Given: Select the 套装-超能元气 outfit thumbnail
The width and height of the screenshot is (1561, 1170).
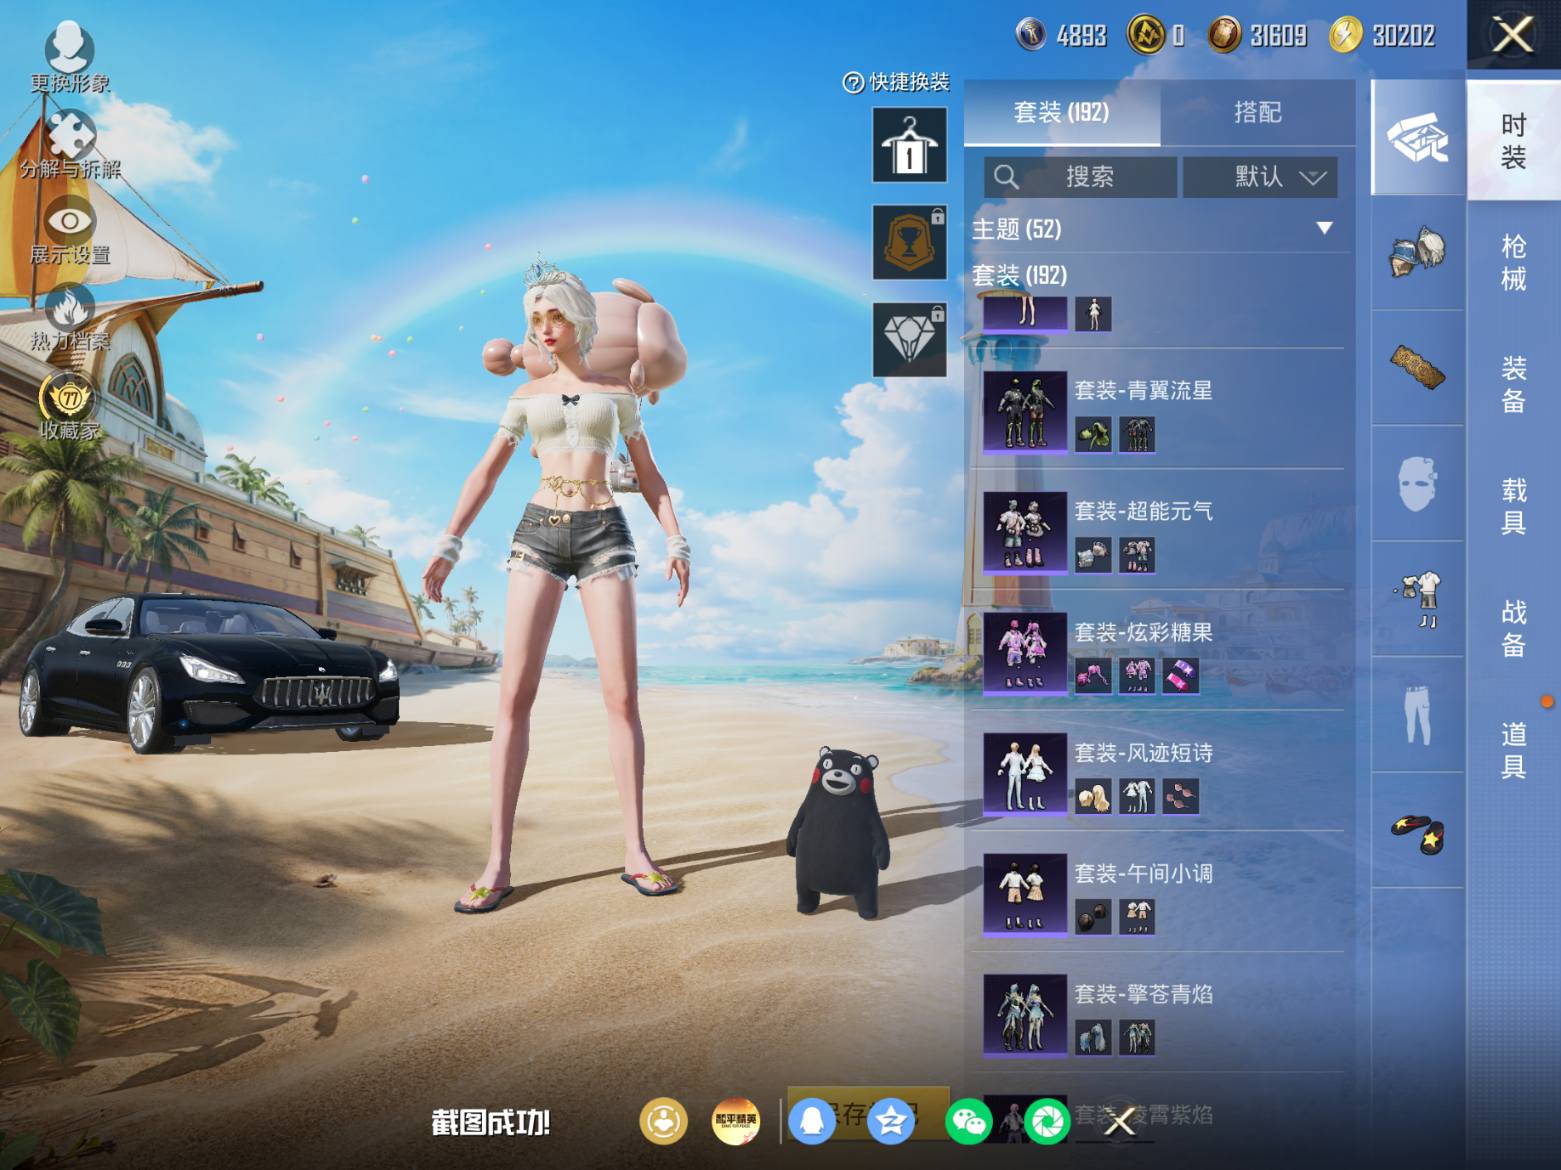Looking at the screenshot, I should click(1025, 533).
